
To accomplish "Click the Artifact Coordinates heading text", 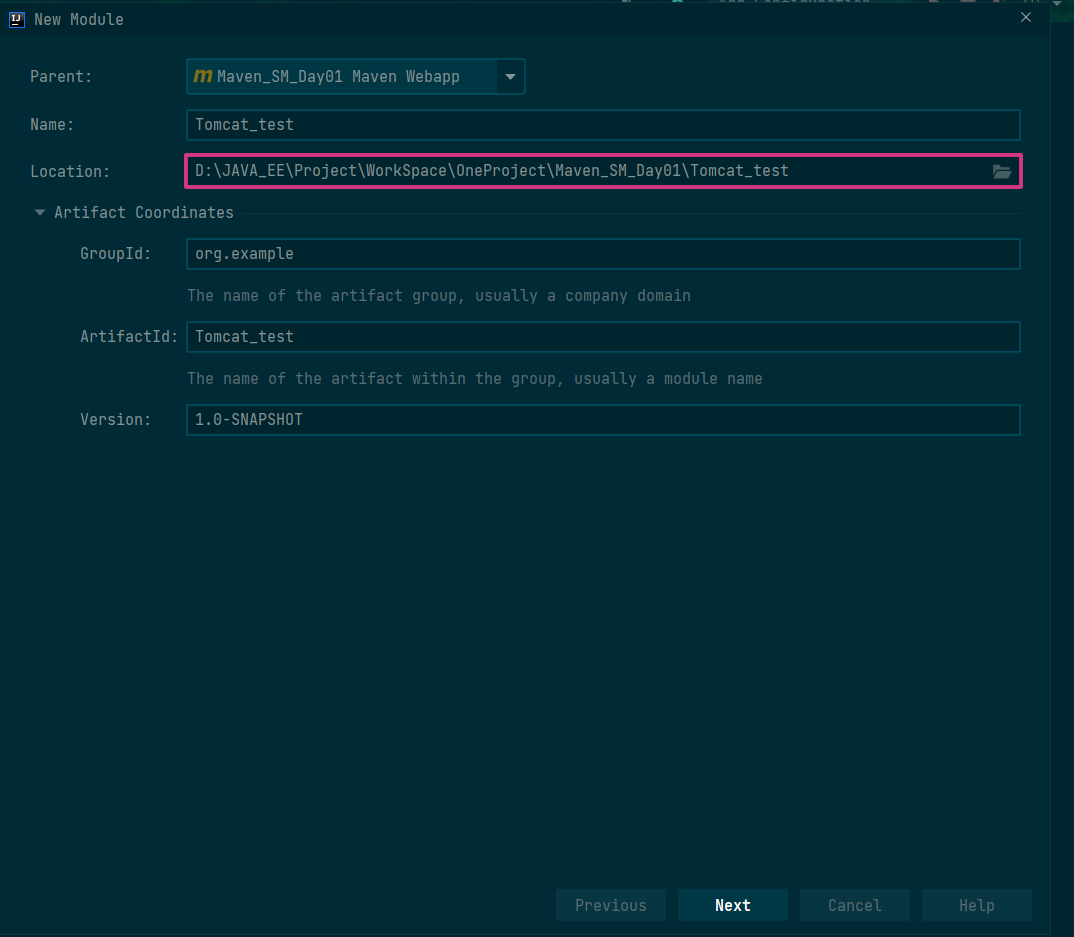I will [x=144, y=213].
